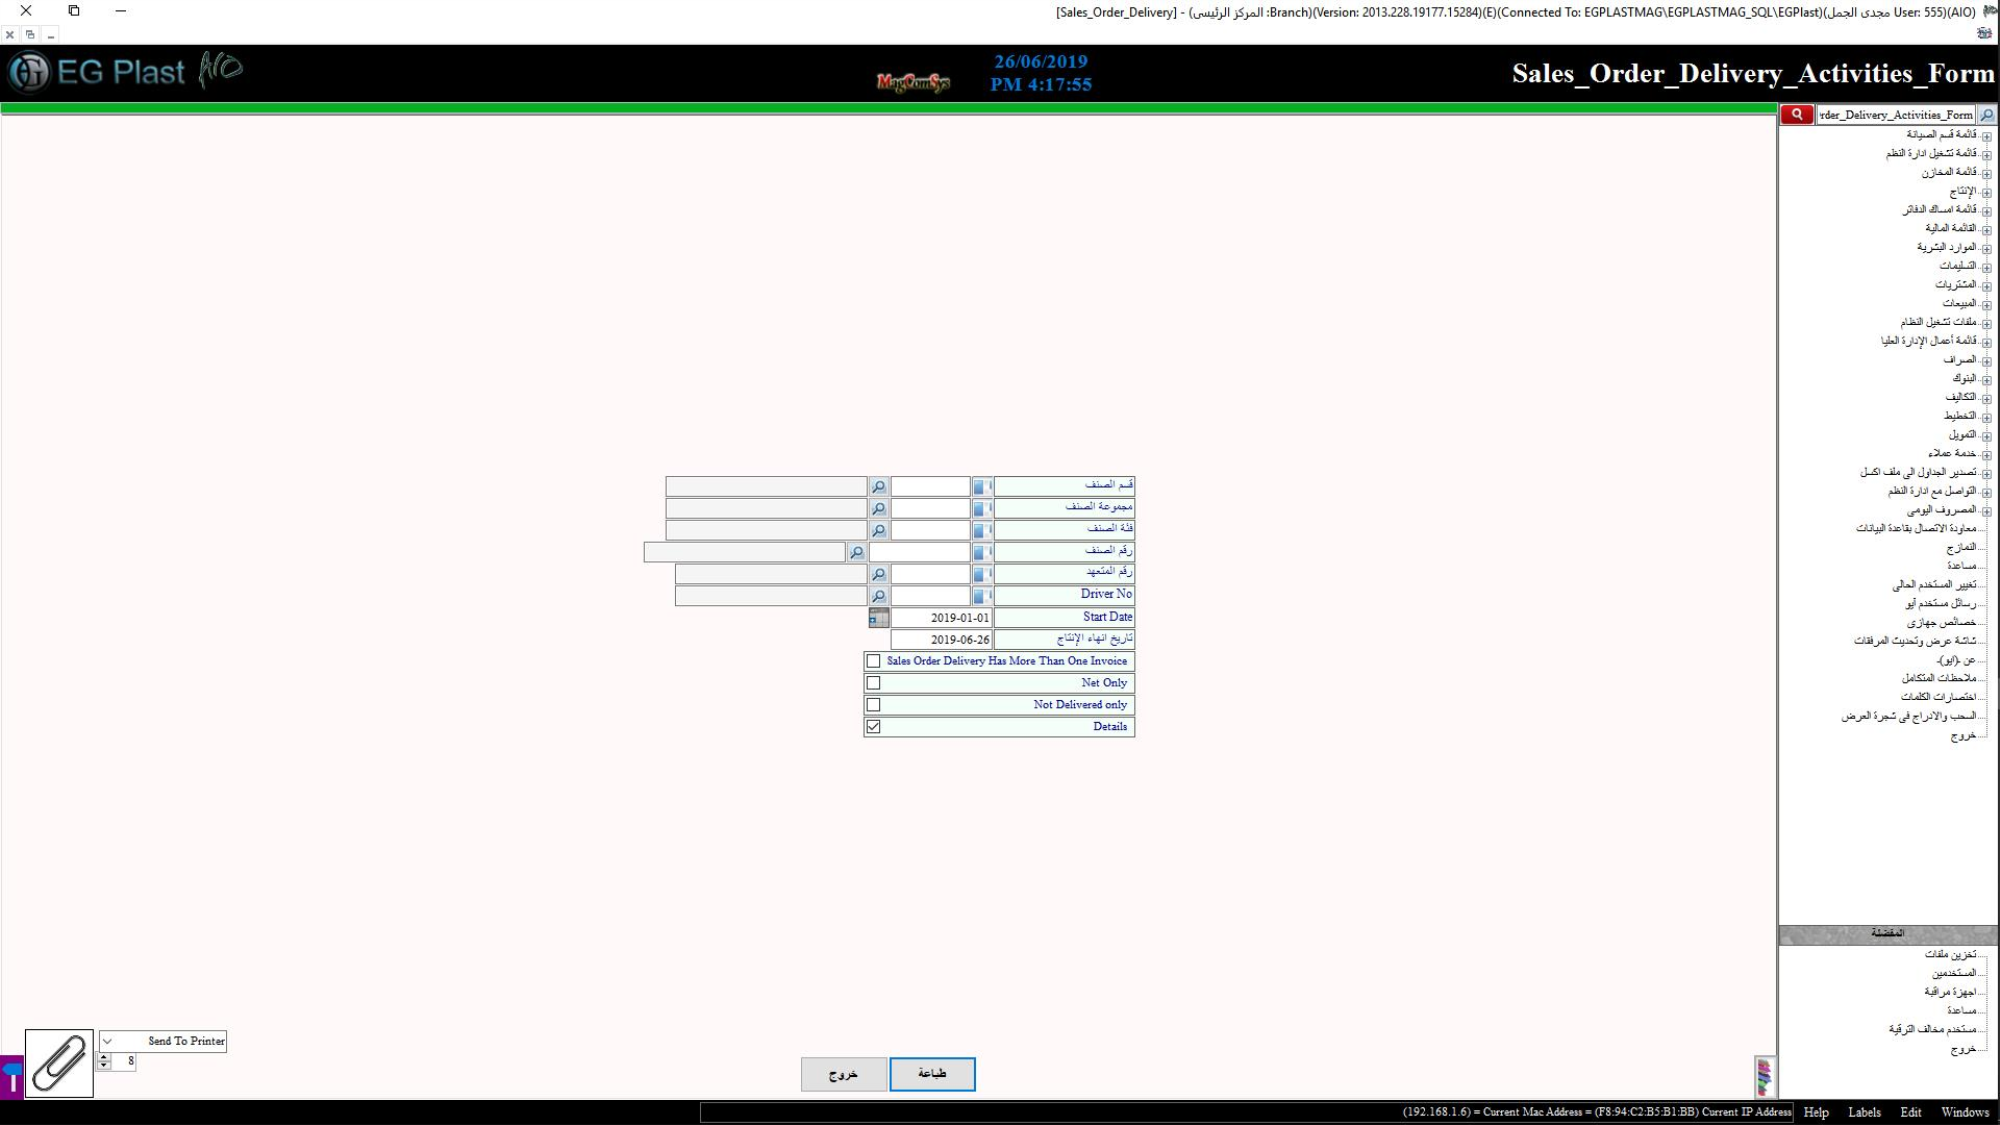The height and width of the screenshot is (1125, 2000).
Task: Open lookup for قسم الصنف row
Action: click(x=879, y=487)
